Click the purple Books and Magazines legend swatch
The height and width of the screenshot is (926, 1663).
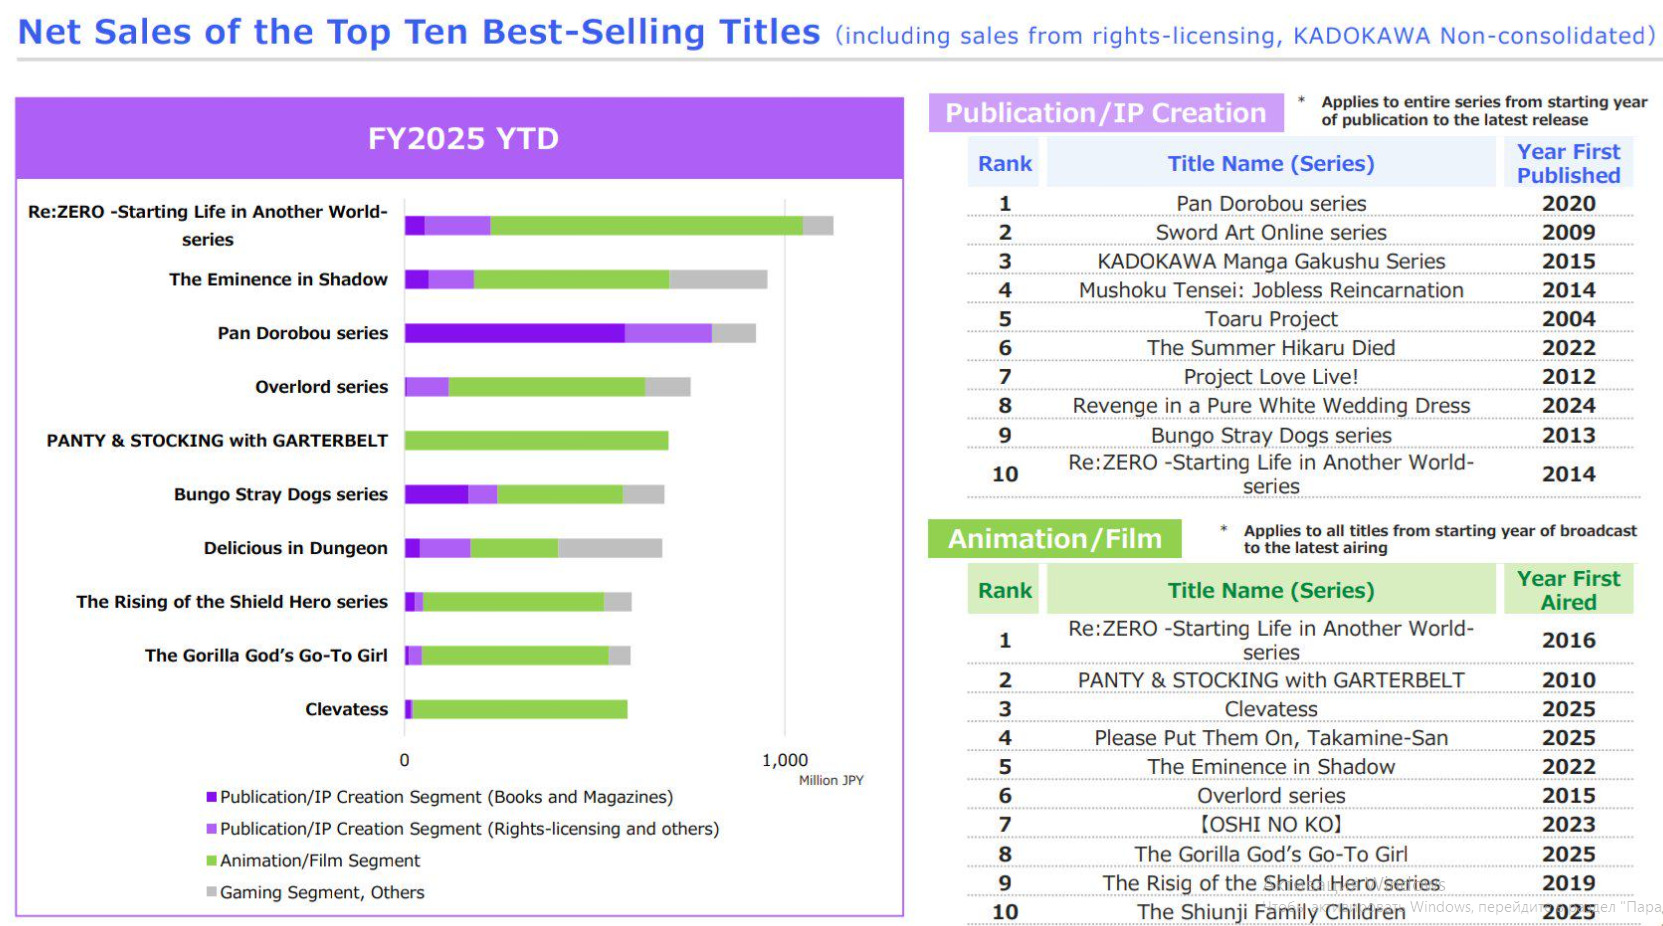[211, 797]
